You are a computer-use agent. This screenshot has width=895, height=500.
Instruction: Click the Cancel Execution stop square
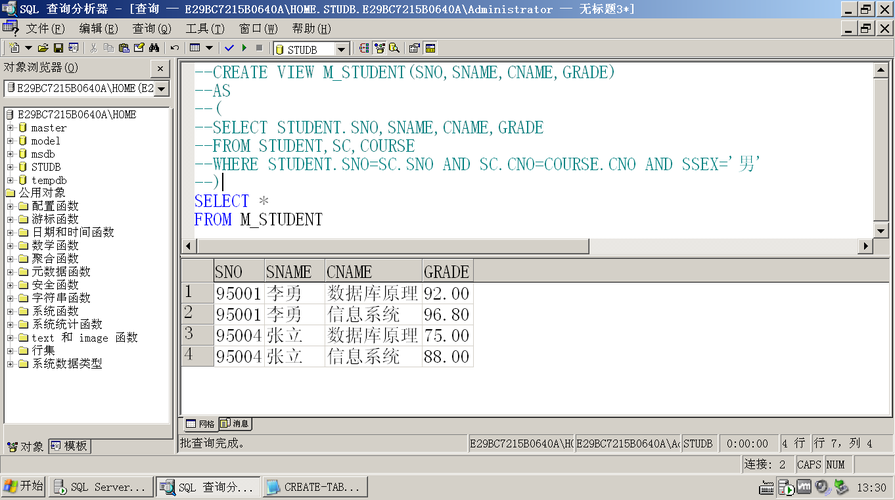[259, 49]
